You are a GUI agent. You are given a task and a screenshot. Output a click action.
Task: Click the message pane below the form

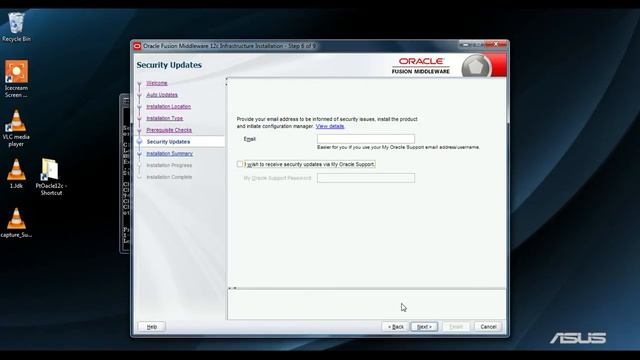click(367, 304)
